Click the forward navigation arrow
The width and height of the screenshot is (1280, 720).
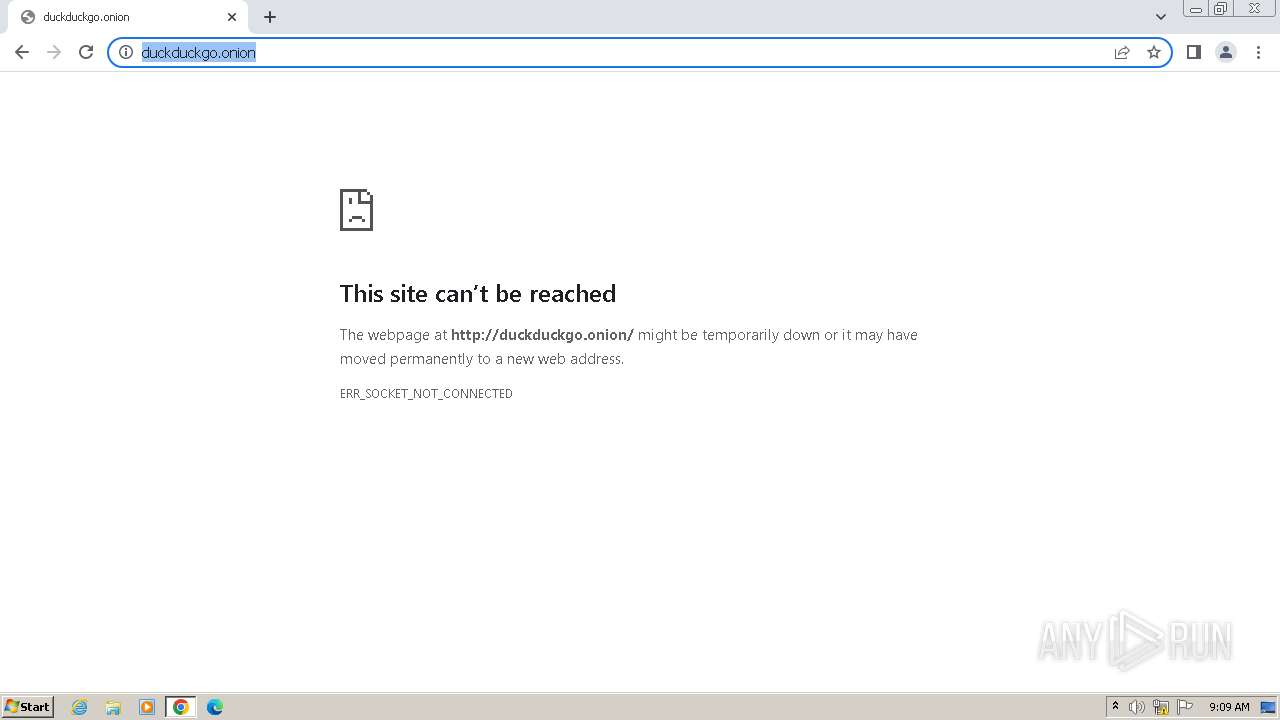click(x=54, y=52)
